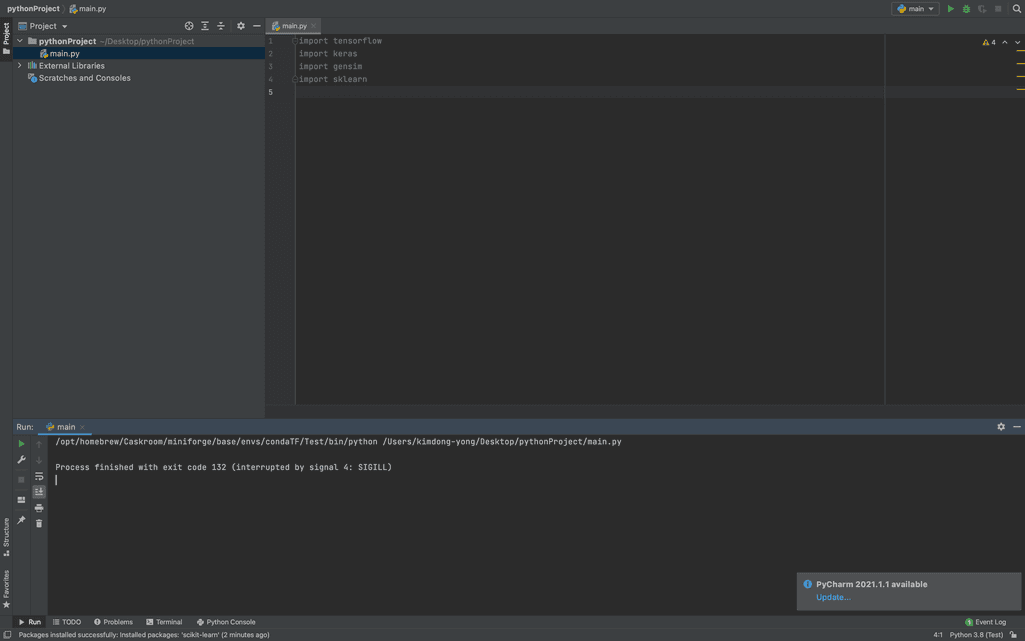The image size is (1025, 641).
Task: Toggle the Structure side tool window stripe
Action: pos(6,536)
